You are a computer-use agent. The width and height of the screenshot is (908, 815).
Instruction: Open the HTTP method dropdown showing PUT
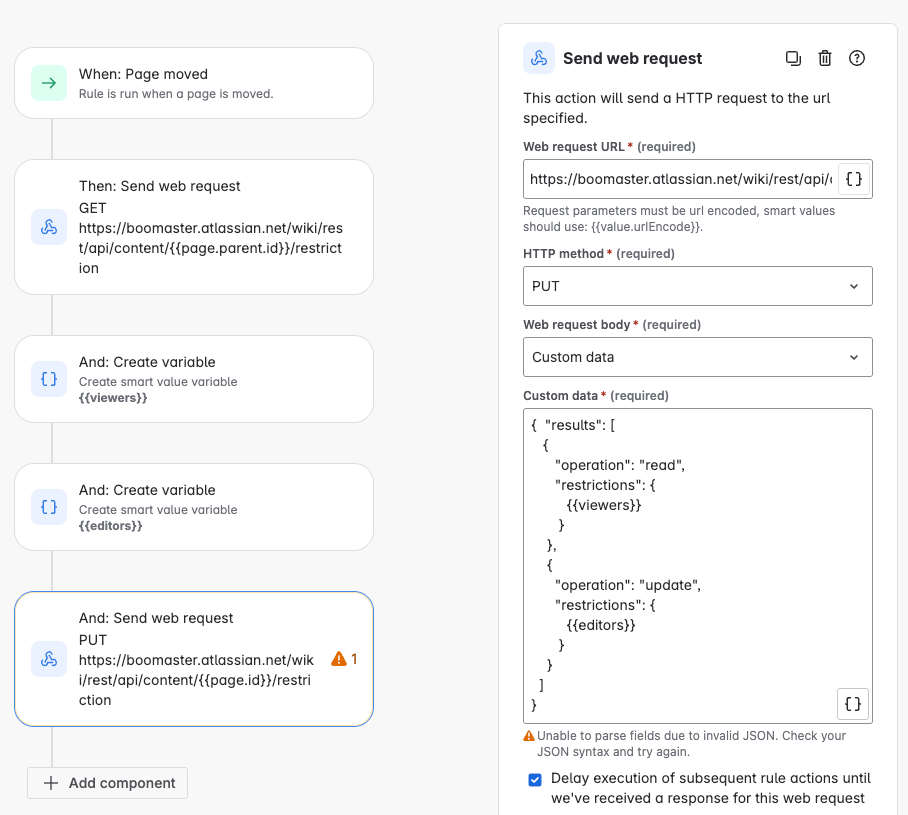(698, 286)
